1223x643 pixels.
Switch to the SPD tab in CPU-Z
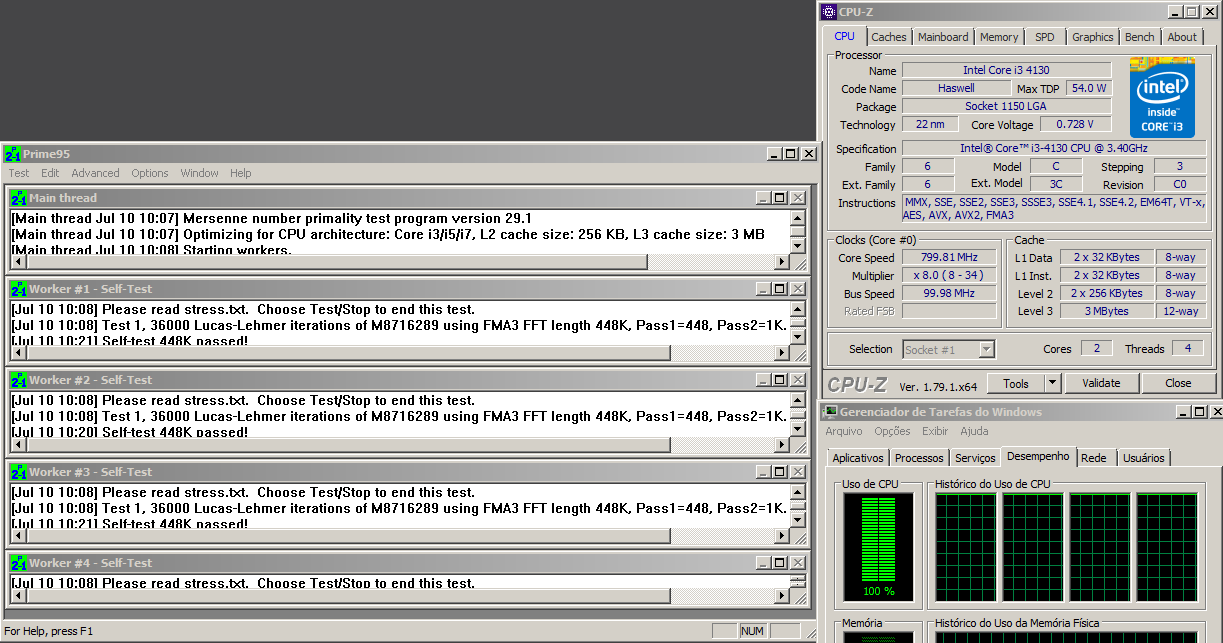point(1045,37)
